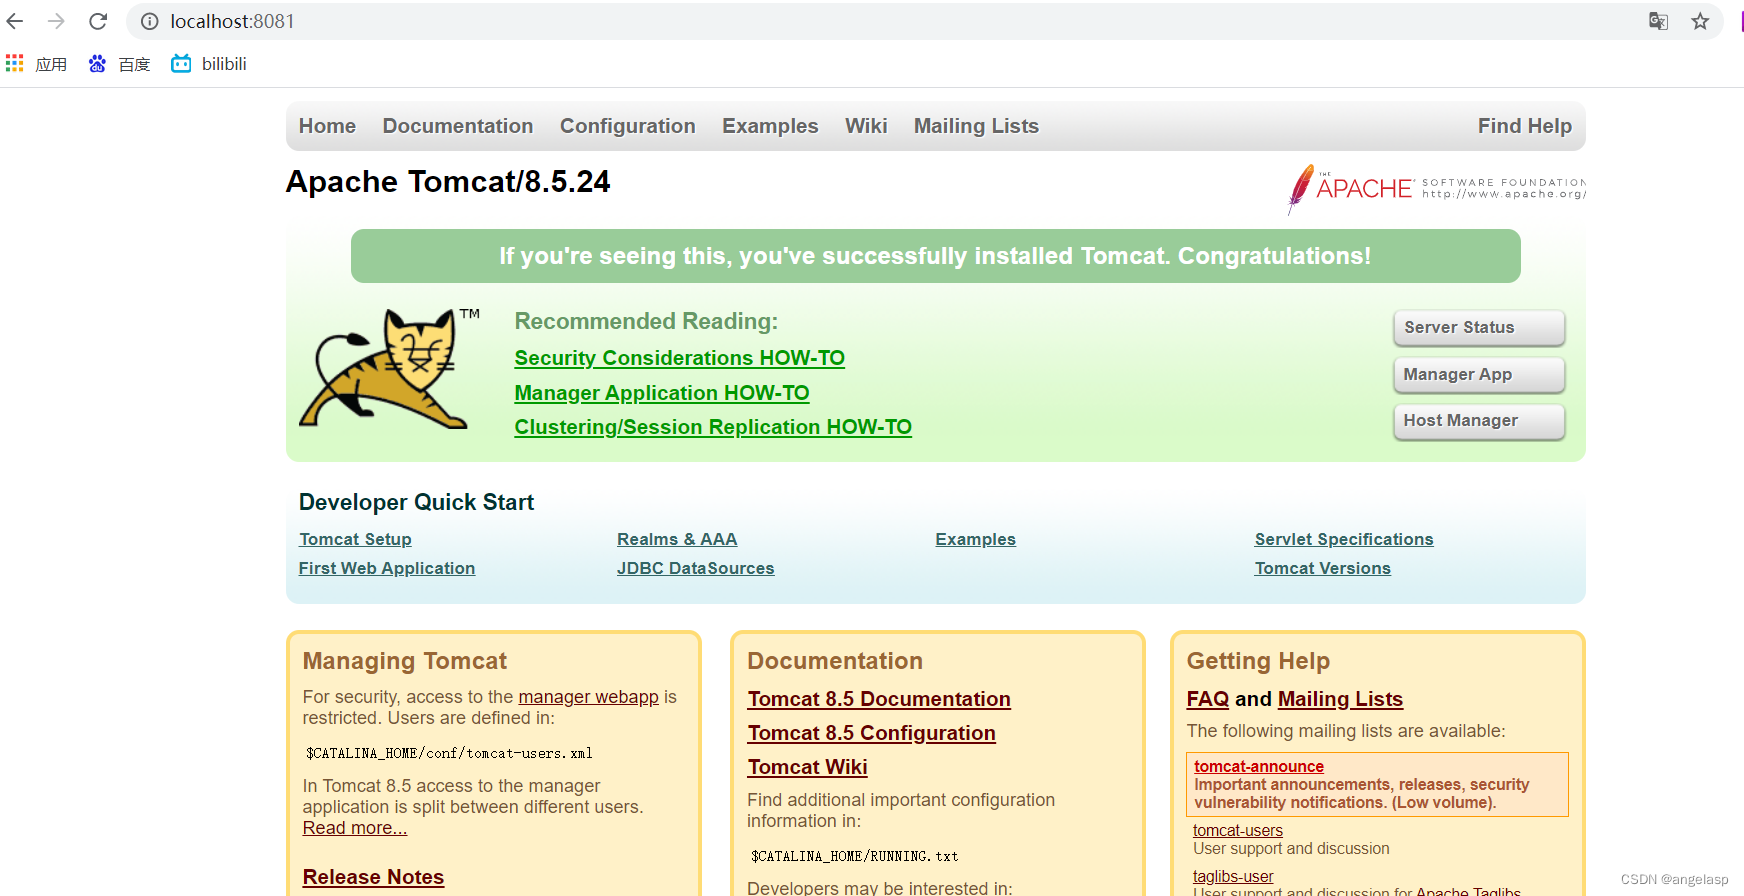Click the Apache Tomcat/8.5.24 heading

(x=448, y=182)
